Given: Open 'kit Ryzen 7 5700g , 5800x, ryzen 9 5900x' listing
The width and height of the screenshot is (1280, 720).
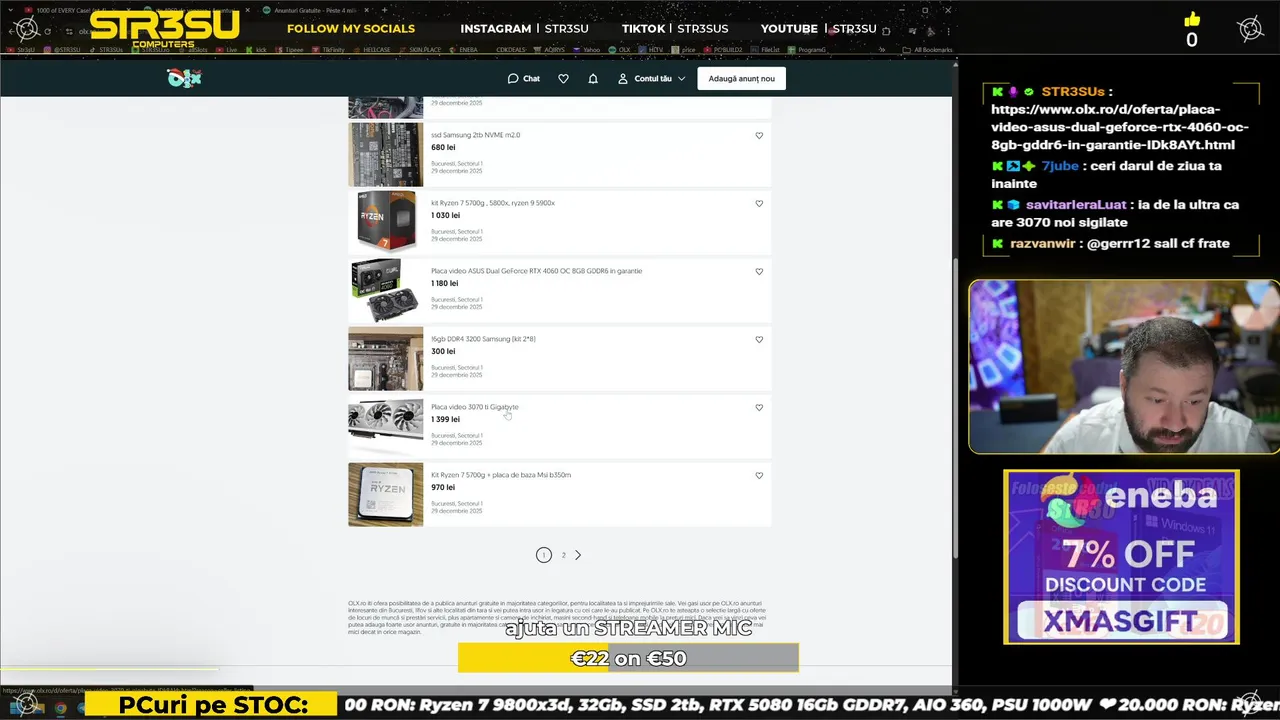Looking at the screenshot, I should (493, 203).
